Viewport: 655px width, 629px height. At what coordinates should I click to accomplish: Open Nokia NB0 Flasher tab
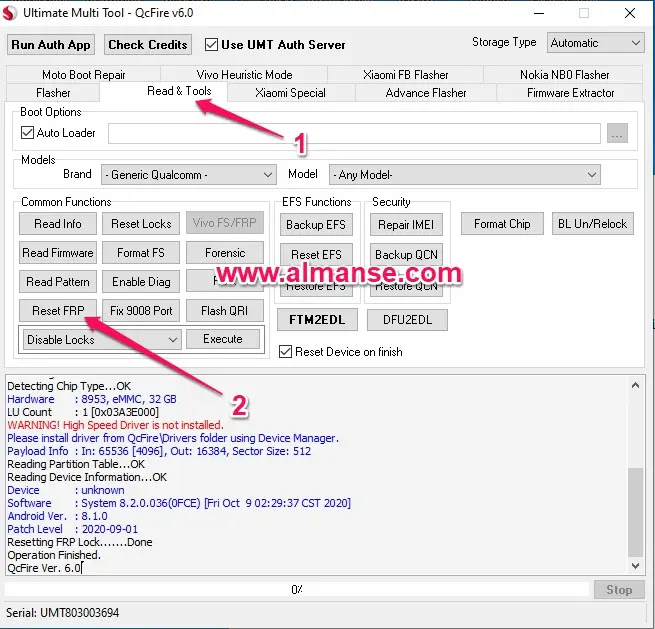[x=564, y=75]
